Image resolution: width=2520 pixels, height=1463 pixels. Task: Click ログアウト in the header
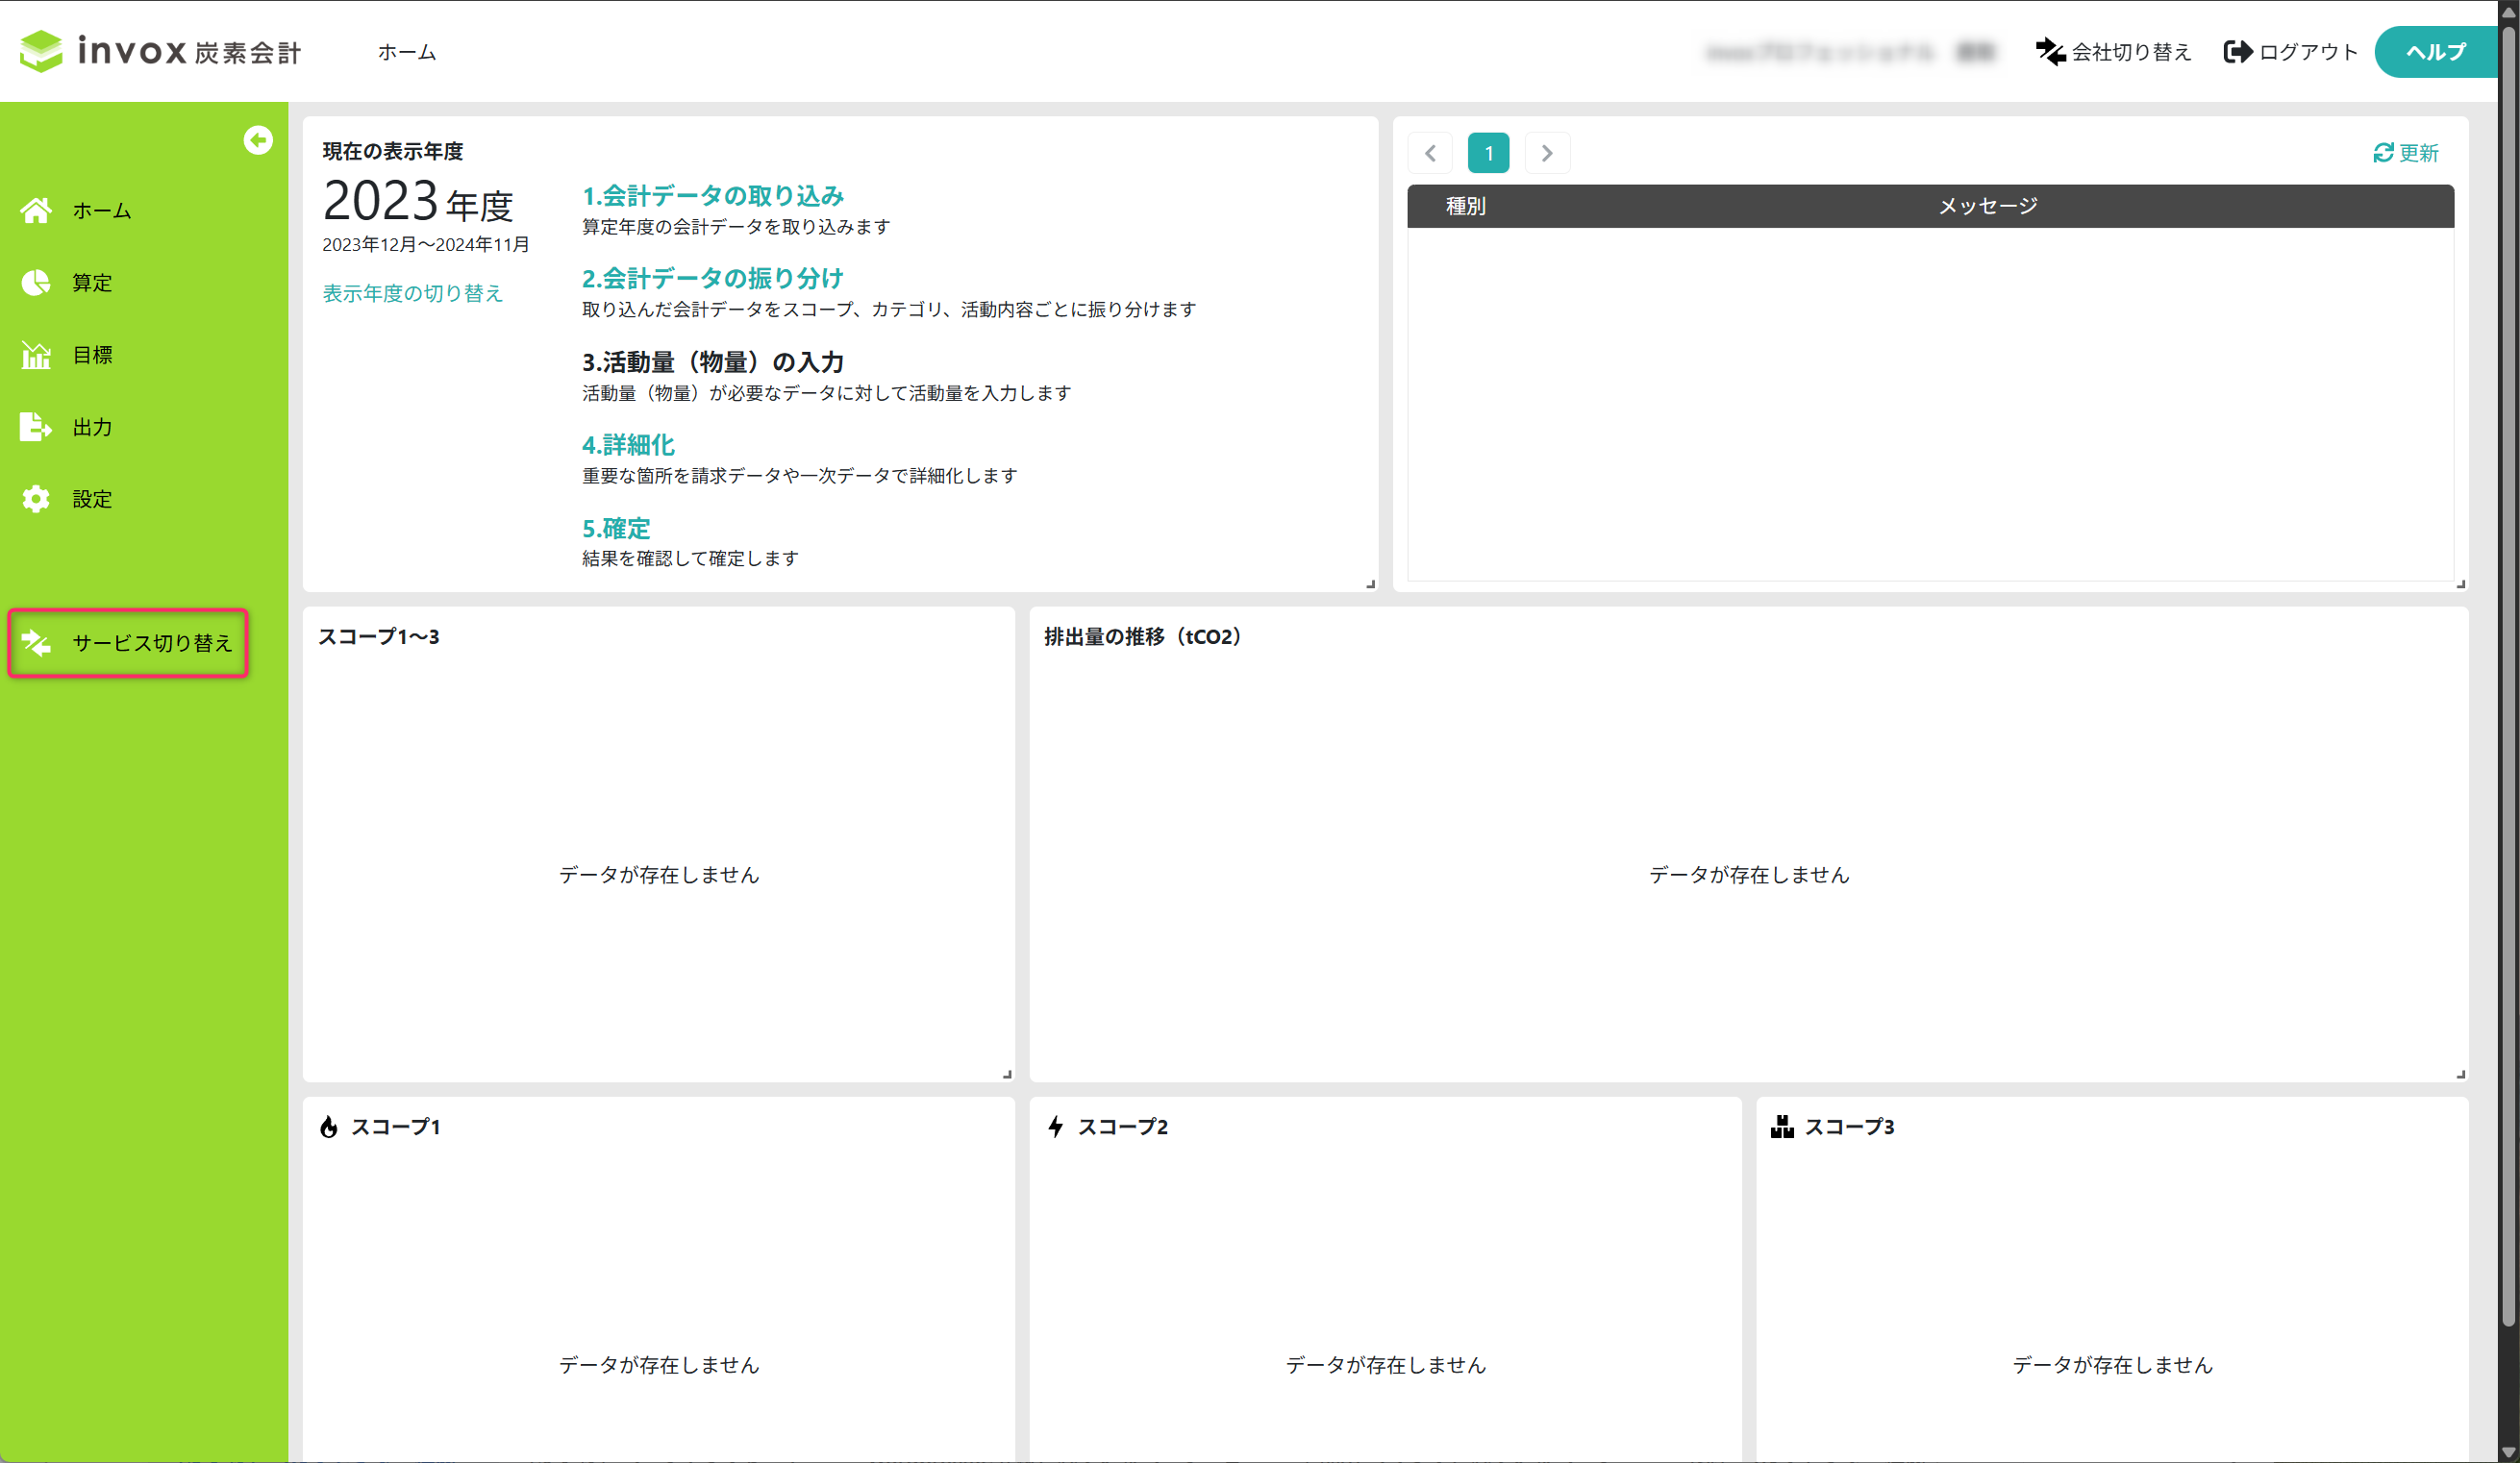2291,52
